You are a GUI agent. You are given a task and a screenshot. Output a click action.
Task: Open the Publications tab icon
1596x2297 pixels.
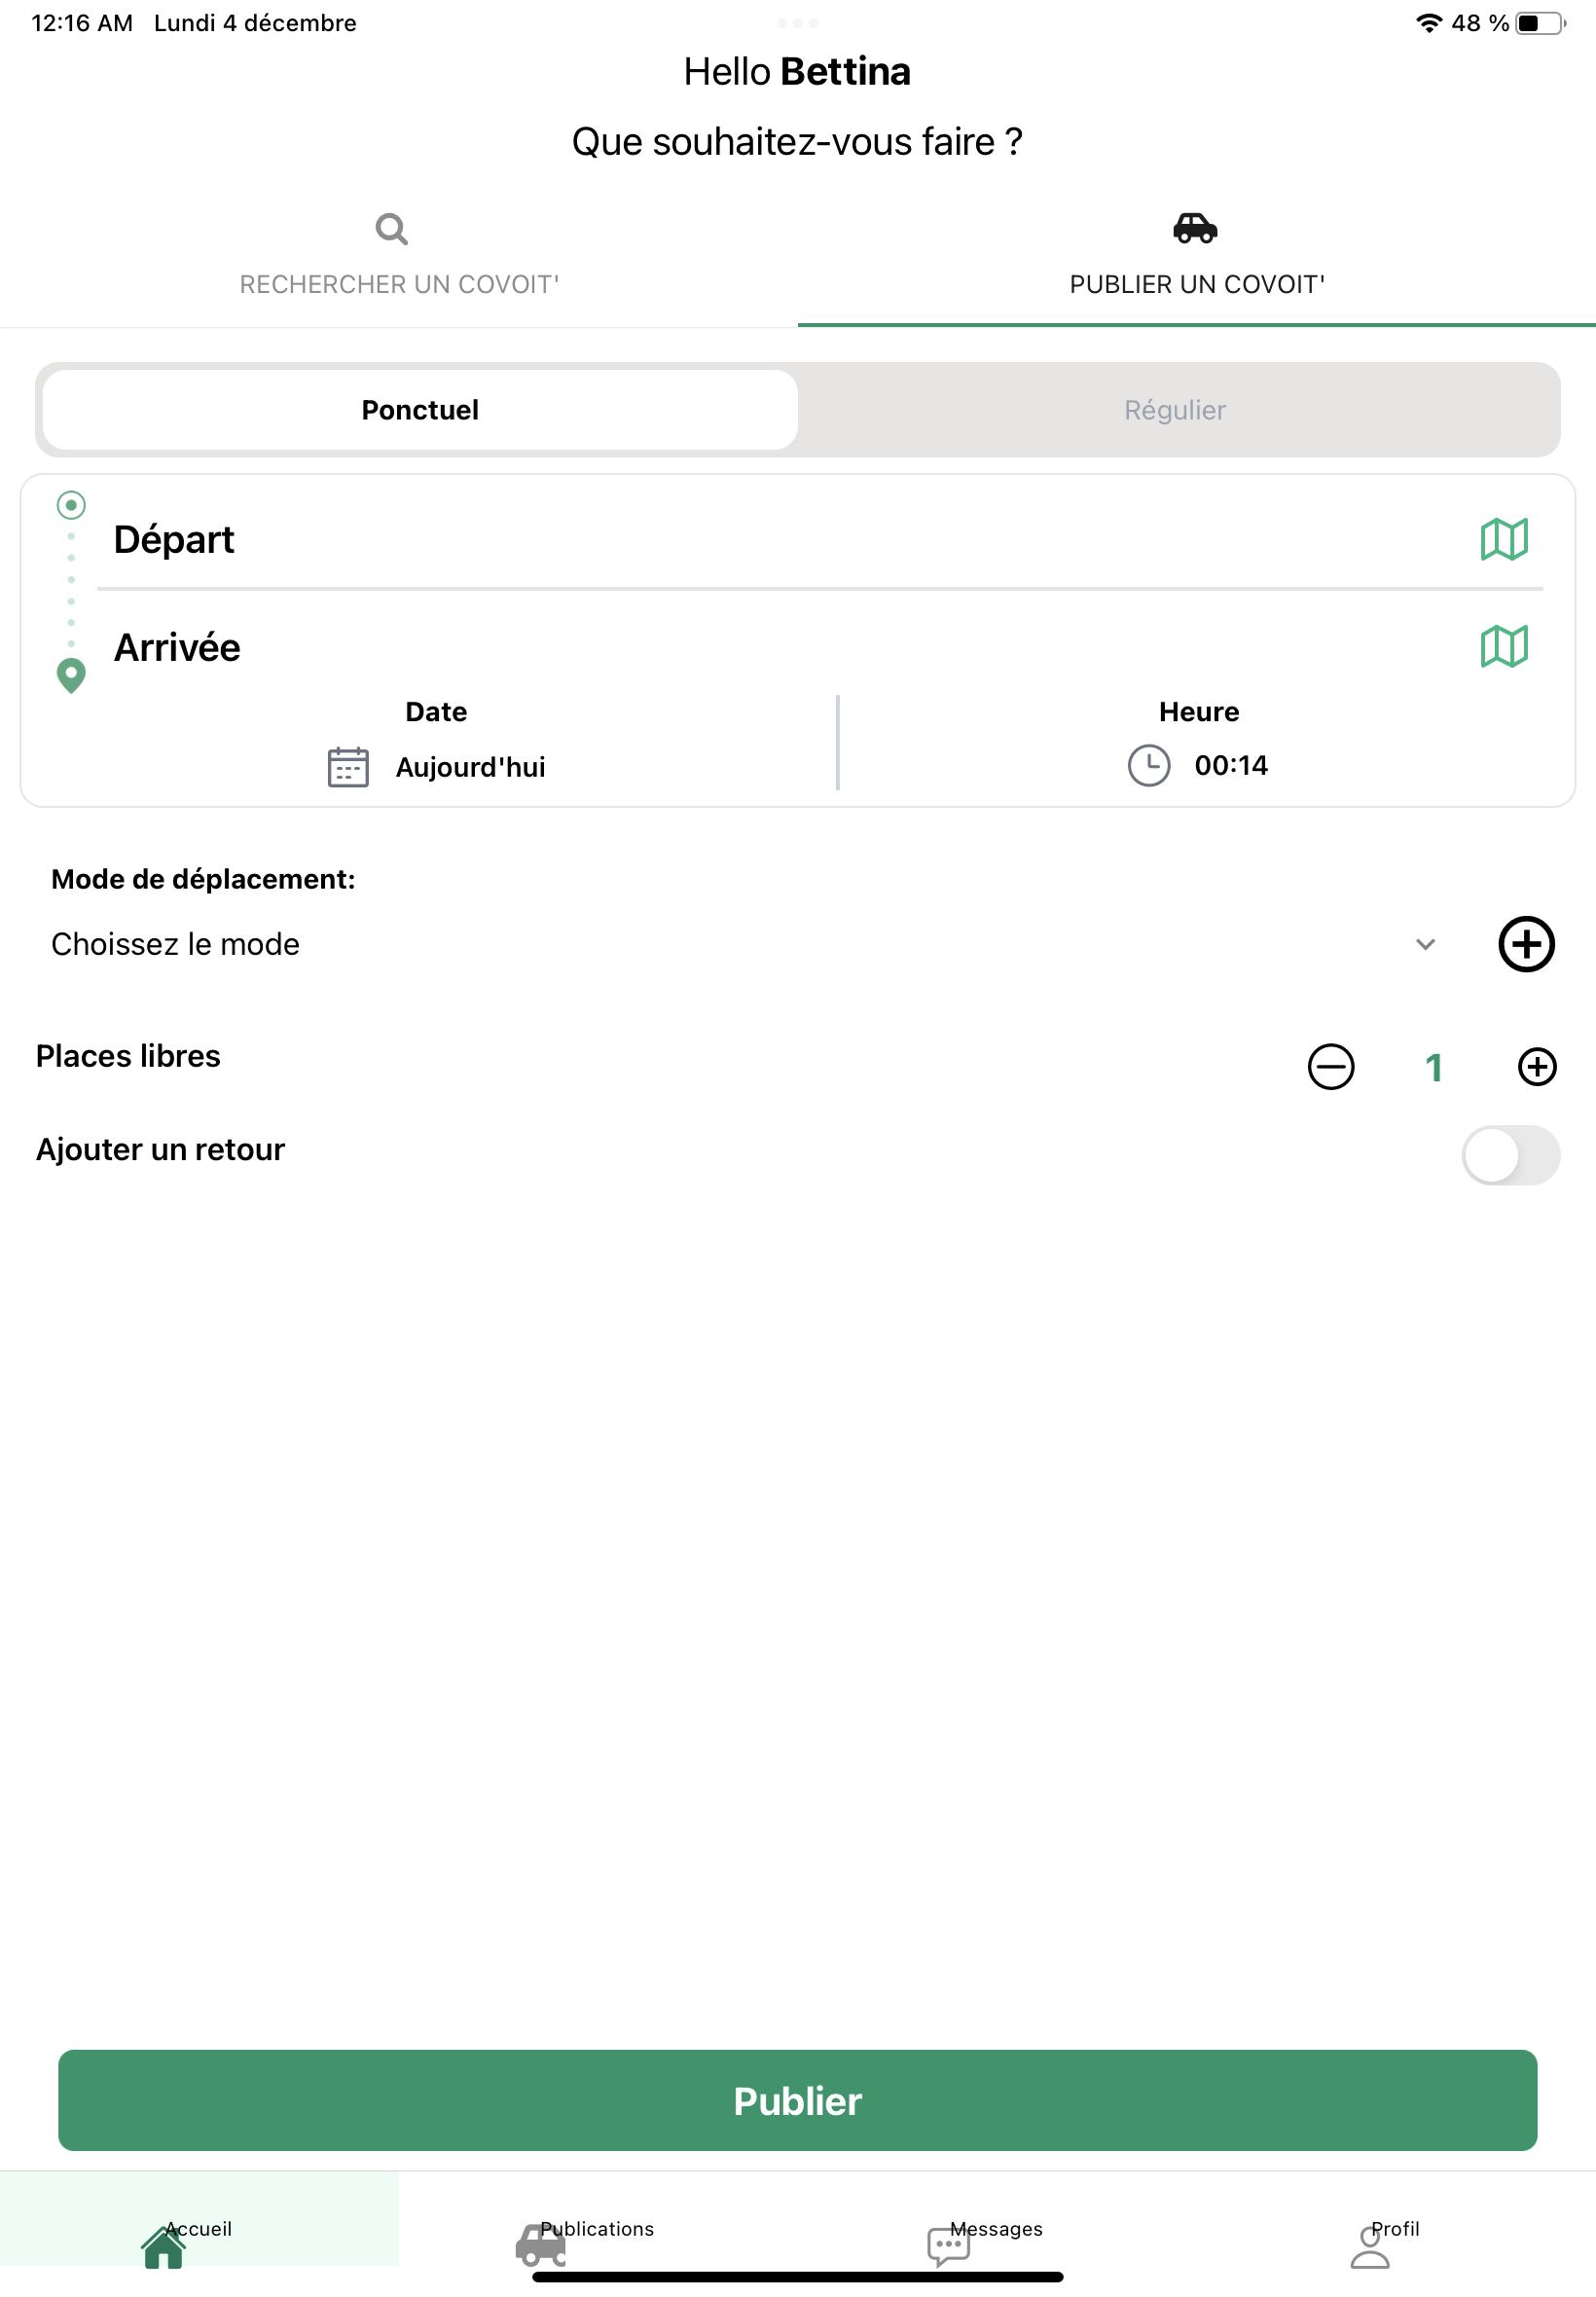pyautogui.click(x=541, y=2246)
